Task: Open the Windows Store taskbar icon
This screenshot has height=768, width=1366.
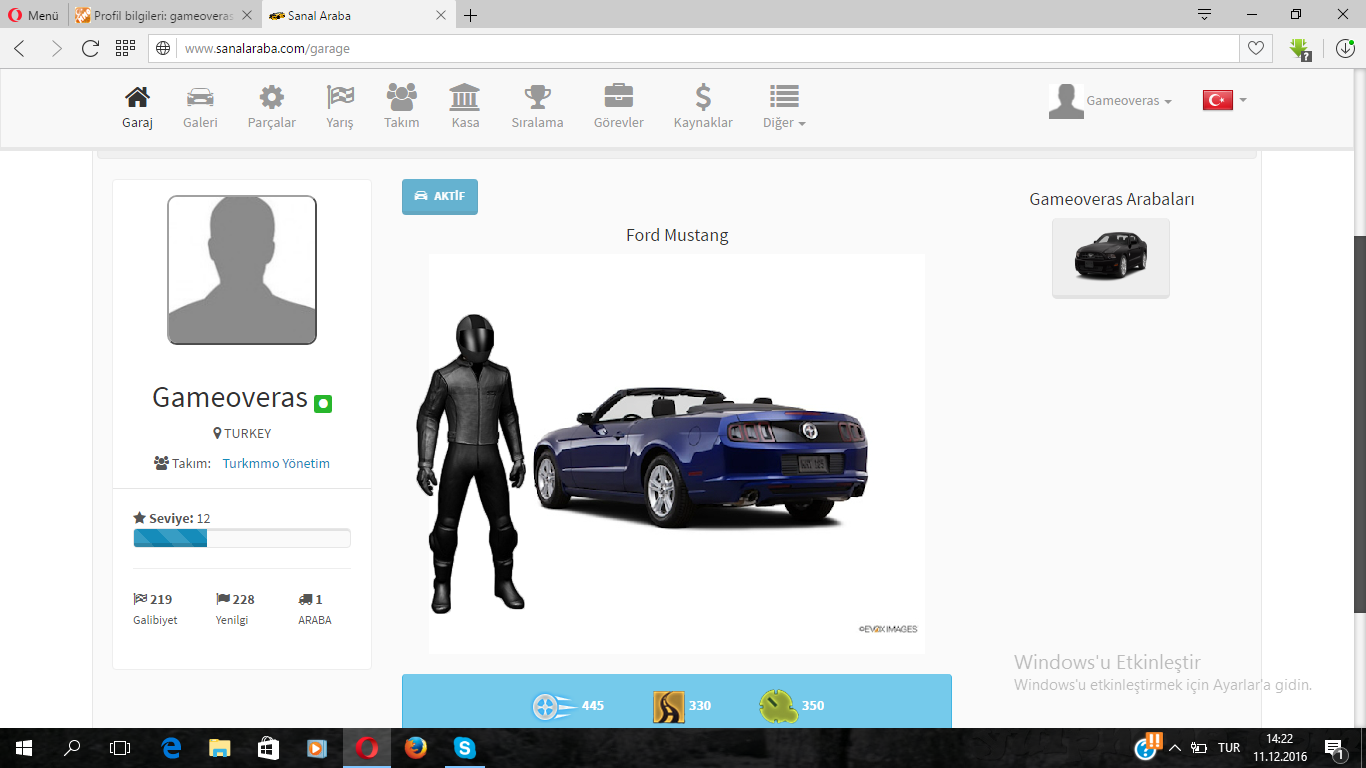Action: pos(268,748)
